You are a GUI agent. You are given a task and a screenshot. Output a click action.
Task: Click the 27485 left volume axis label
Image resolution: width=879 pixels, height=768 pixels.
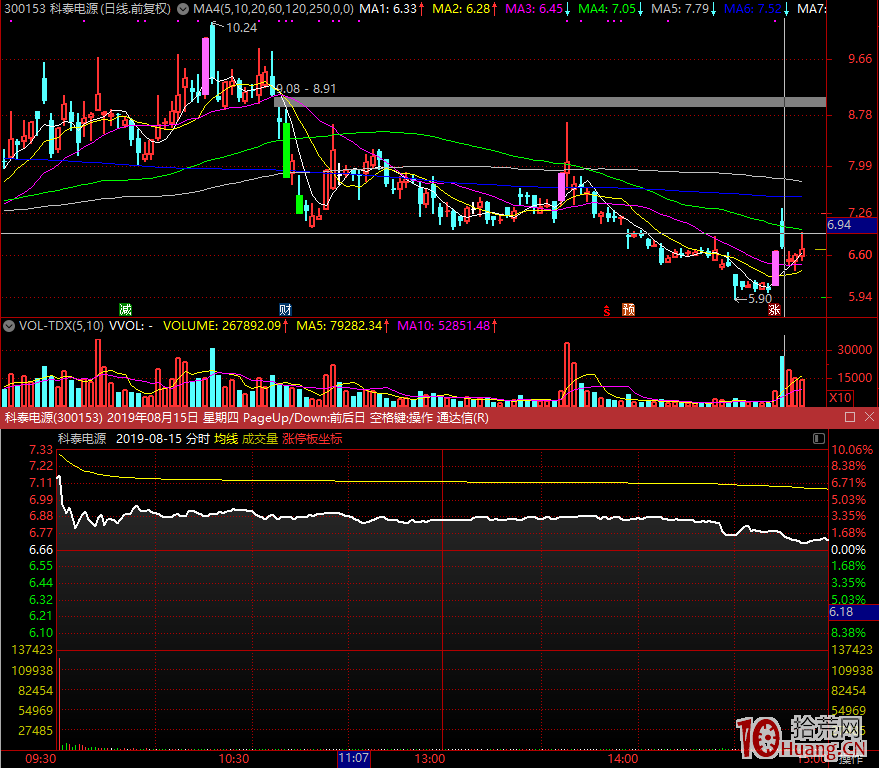pyautogui.click(x=35, y=730)
